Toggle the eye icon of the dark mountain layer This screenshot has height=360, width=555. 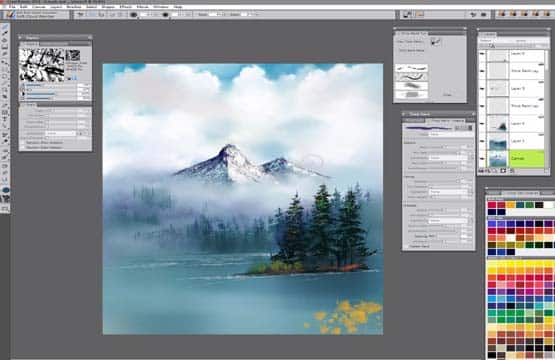[482, 124]
